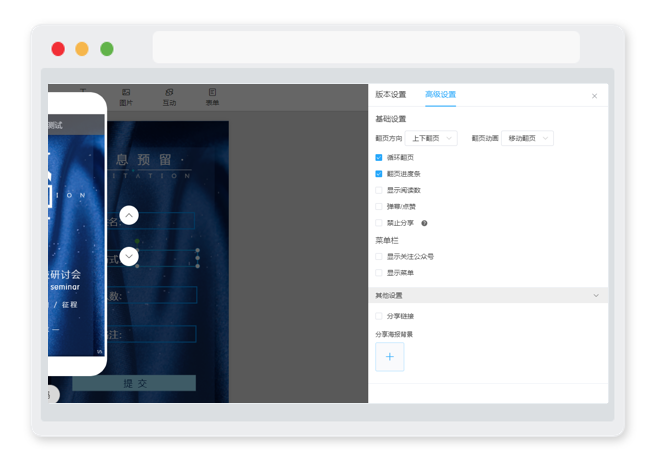Click the 备注 form field on canvas
The image size is (660, 460).
click(x=152, y=334)
